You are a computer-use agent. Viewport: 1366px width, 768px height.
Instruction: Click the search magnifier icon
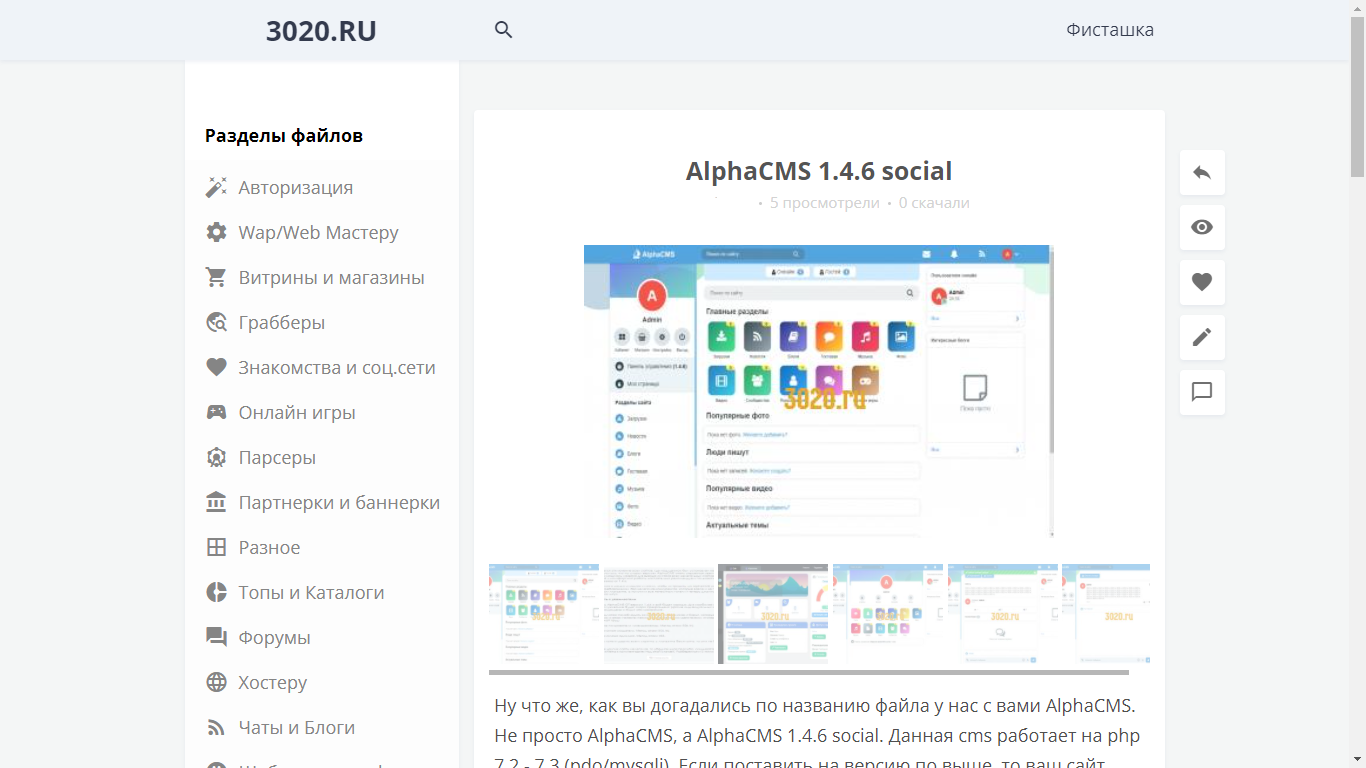(503, 30)
